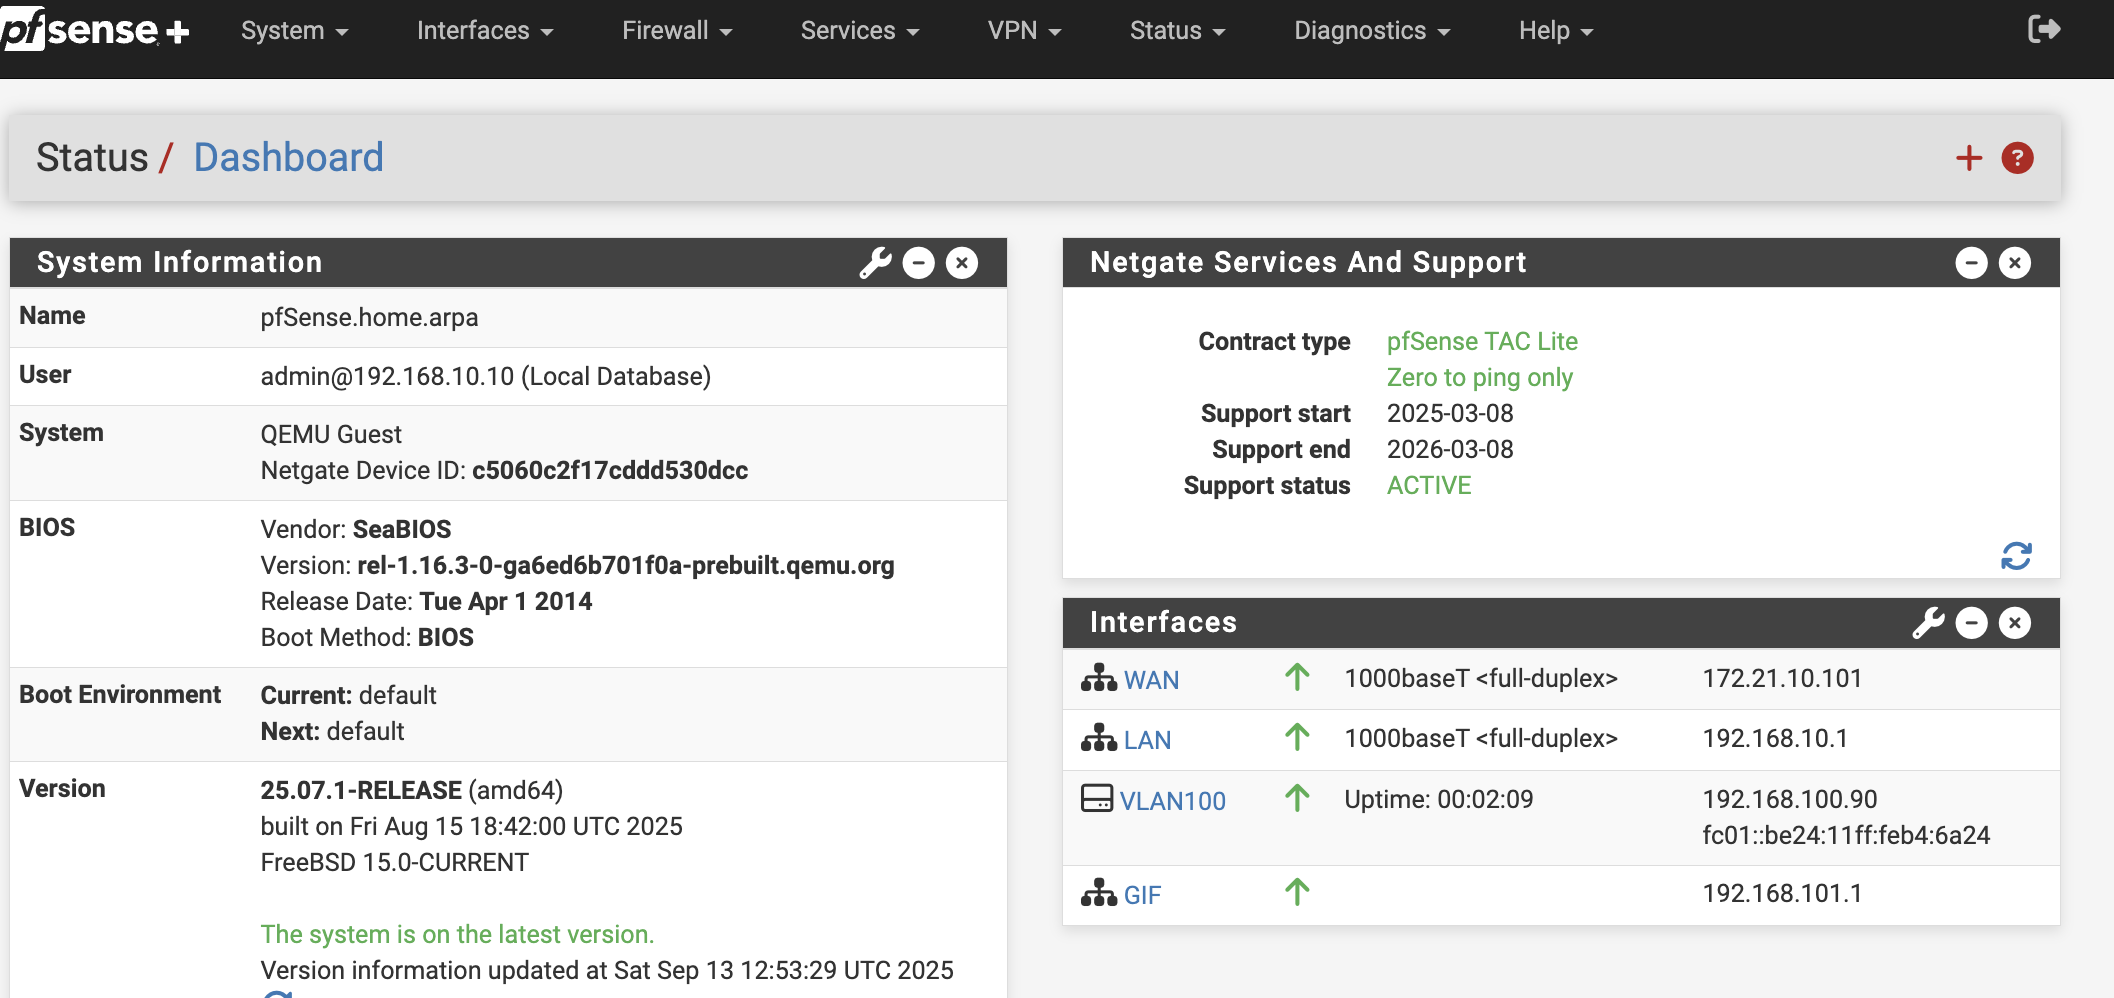Click the 25.07.1-RELEASE version text

tap(361, 791)
